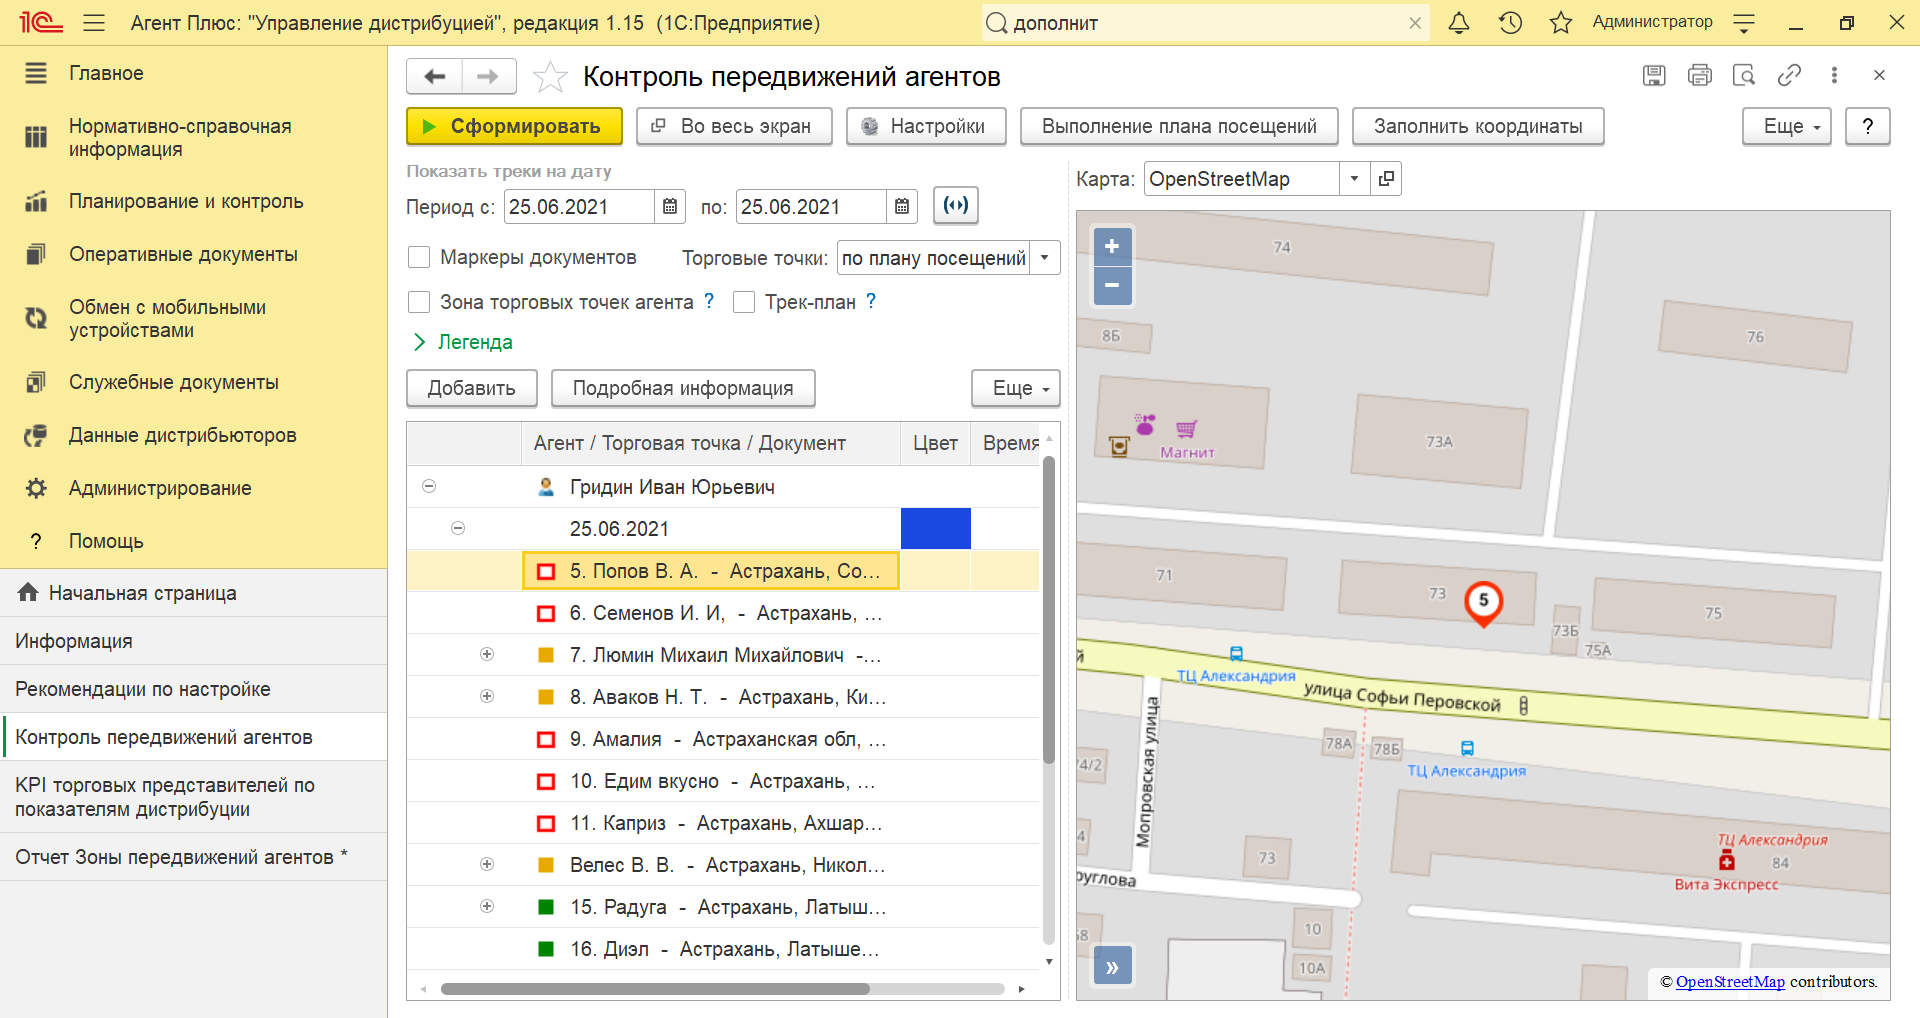
Task: Open the history clock icon
Action: click(x=1510, y=22)
